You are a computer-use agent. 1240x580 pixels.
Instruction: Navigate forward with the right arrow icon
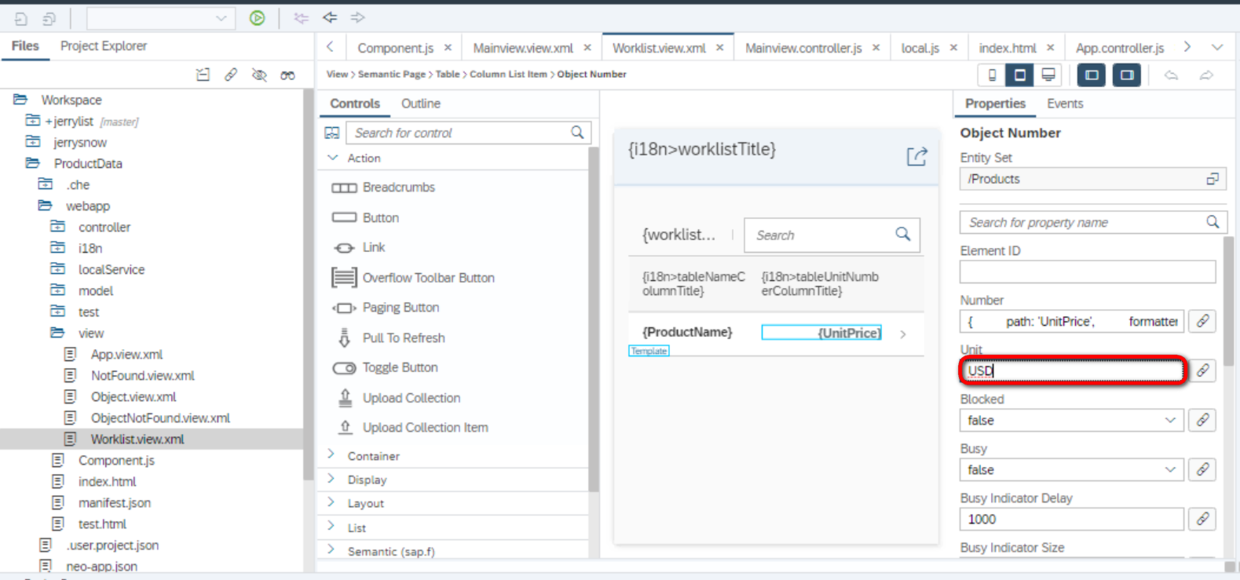coord(357,18)
